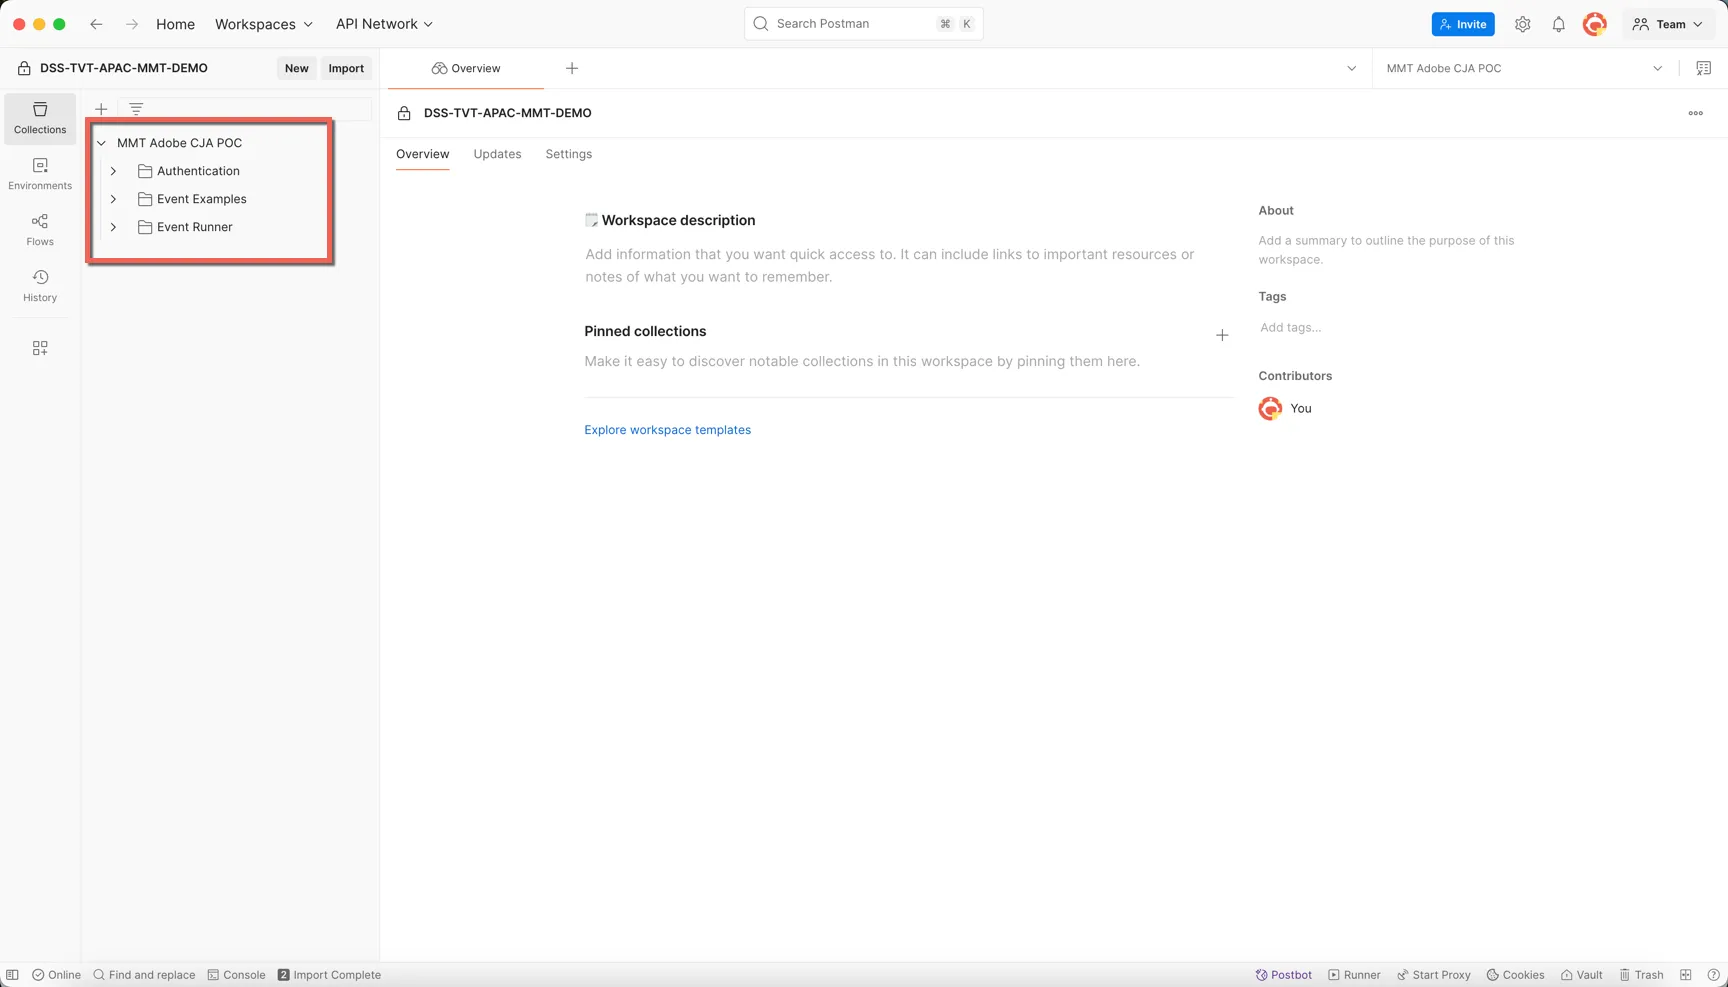The width and height of the screenshot is (1728, 987).
Task: Click the DSS-TVT-APAC-MMT-DEMO workspace name in sidebar
Action: click(x=124, y=68)
